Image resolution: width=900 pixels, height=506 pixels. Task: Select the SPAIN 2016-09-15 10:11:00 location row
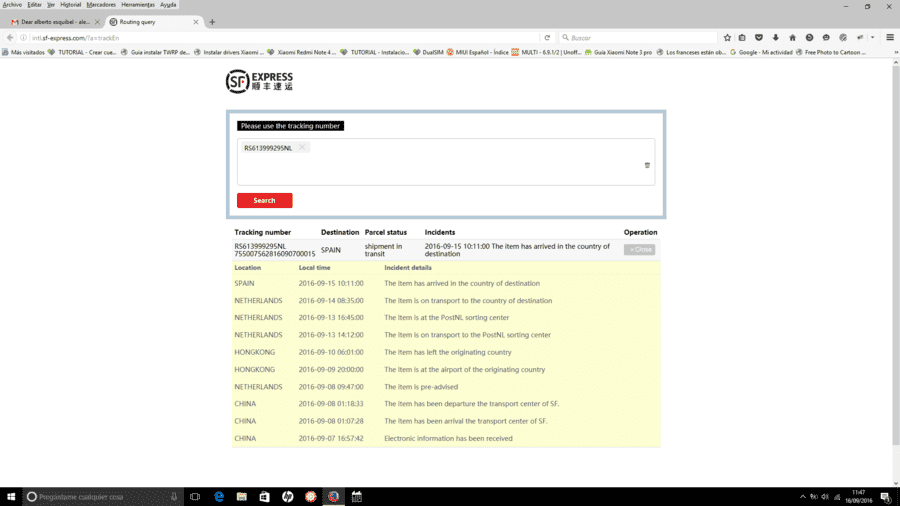tap(446, 283)
